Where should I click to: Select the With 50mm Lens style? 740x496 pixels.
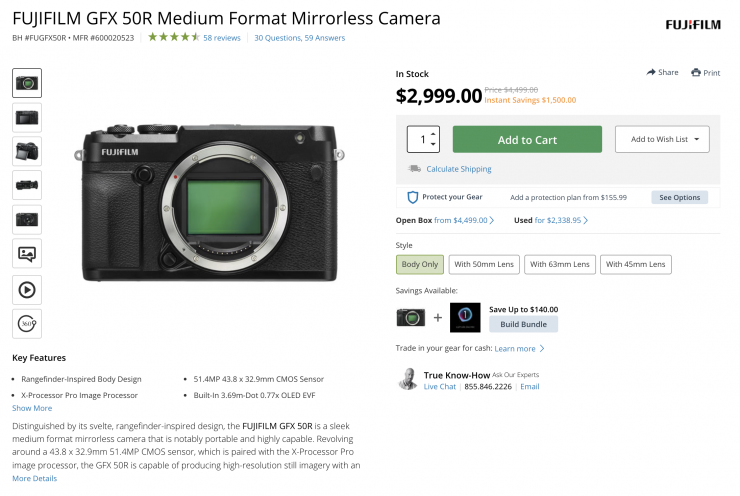[482, 264]
